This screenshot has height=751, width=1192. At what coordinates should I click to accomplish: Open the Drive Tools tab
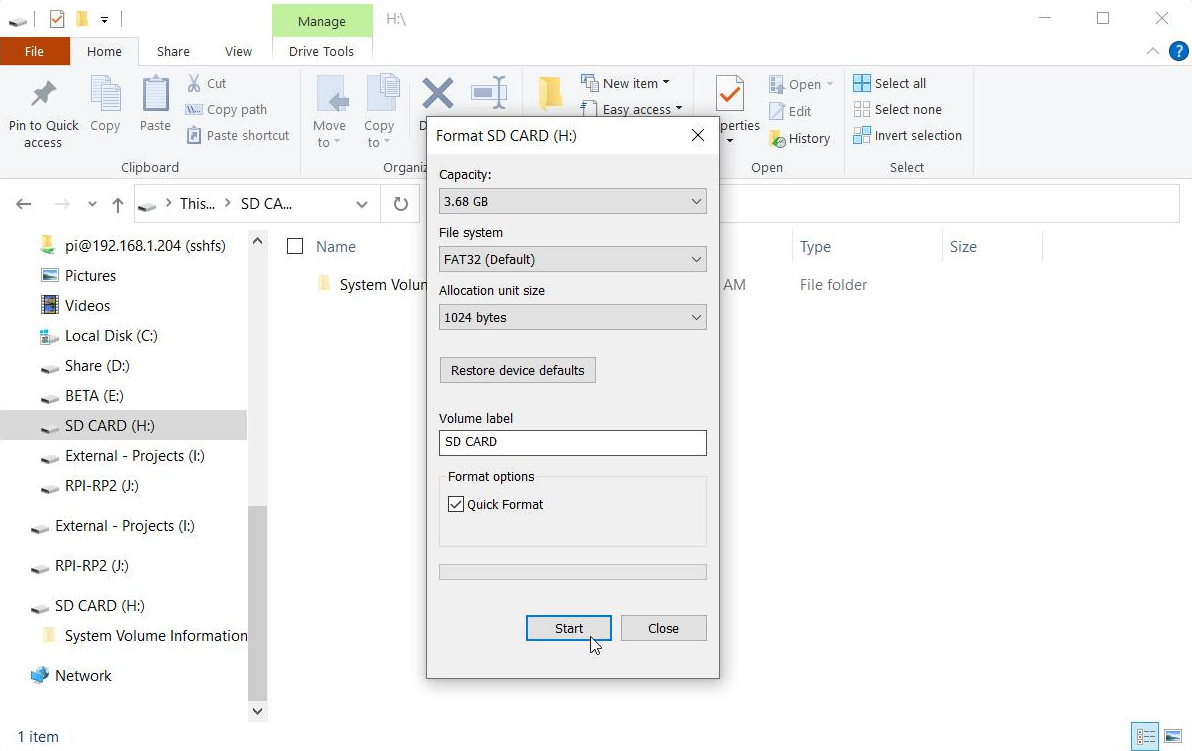321,51
